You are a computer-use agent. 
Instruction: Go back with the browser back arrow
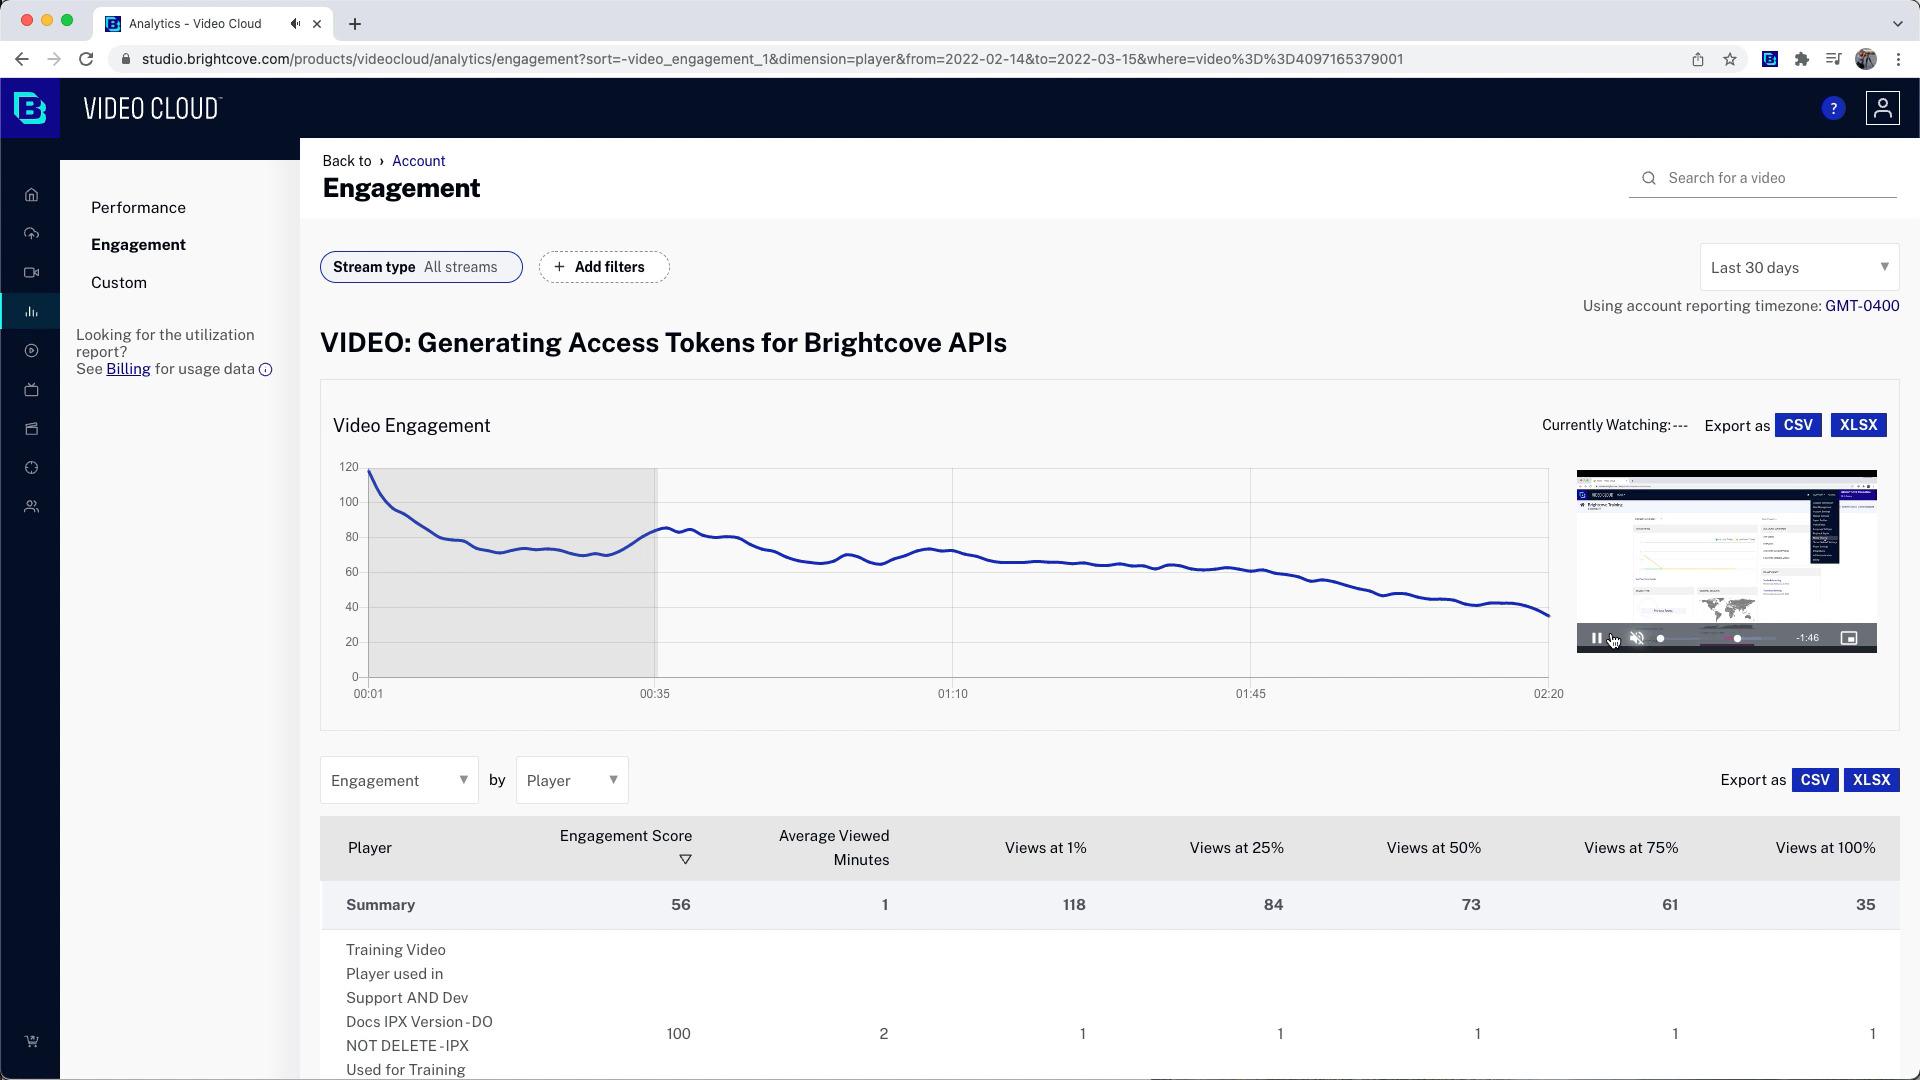coord(22,59)
